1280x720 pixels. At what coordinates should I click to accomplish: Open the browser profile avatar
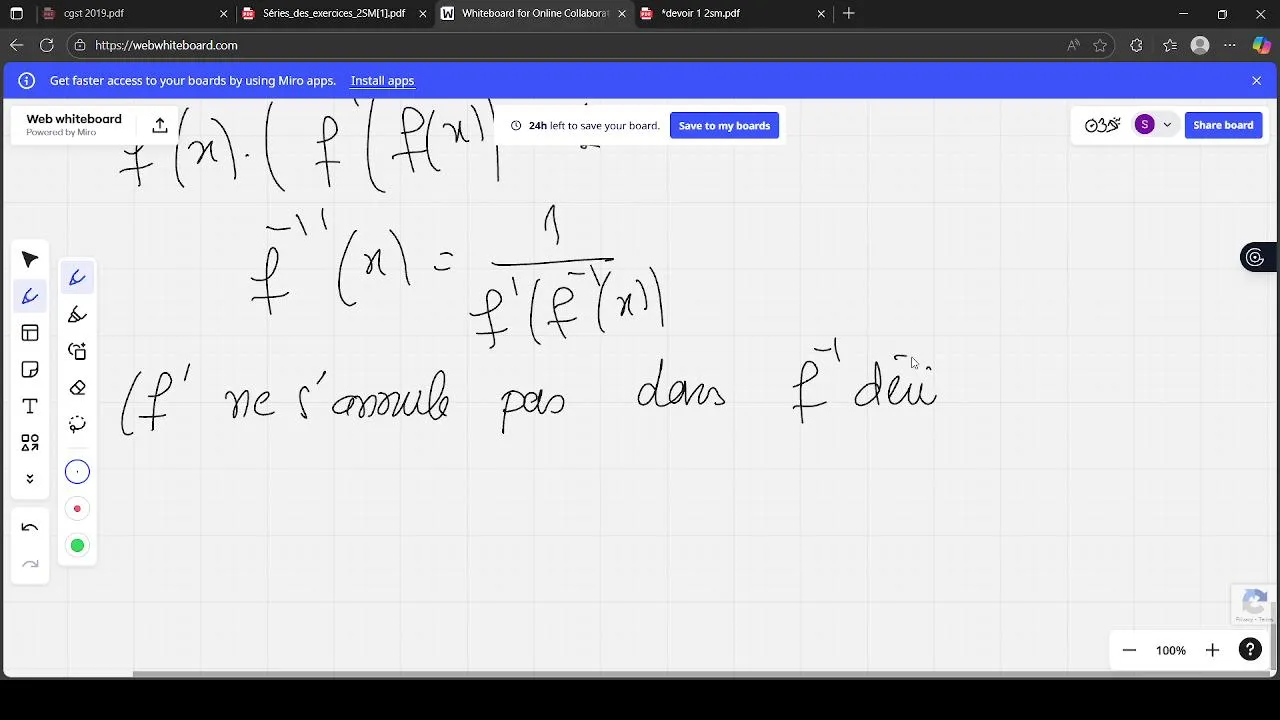point(1200,45)
